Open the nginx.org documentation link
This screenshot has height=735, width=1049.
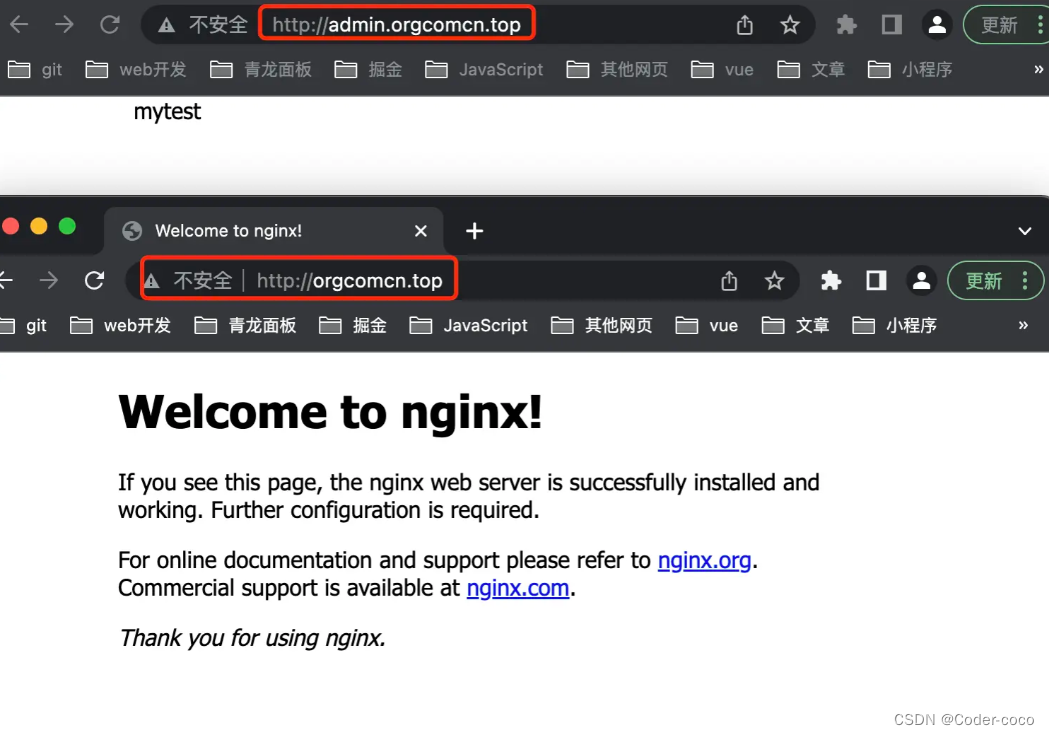[x=704, y=561]
